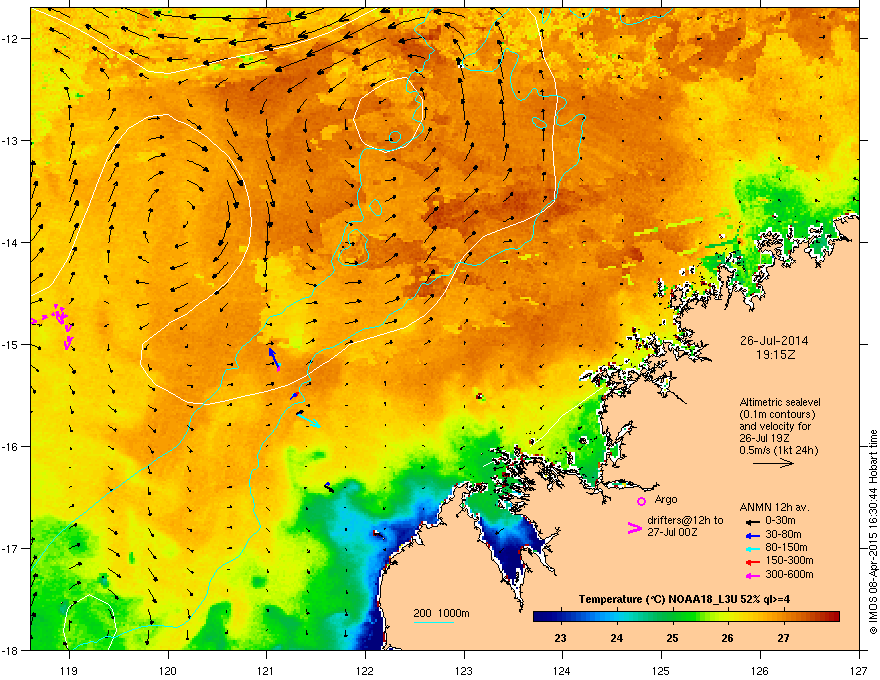This screenshot has width=880, height=680.
Task: Click the blue mooring current arrow near 121E
Action: [x=274, y=359]
